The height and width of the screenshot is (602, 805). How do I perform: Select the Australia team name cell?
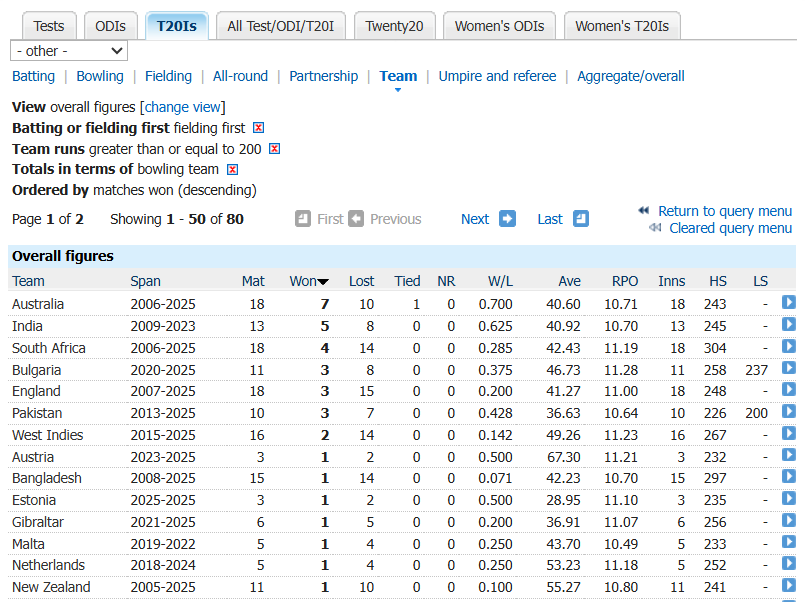(x=38, y=304)
